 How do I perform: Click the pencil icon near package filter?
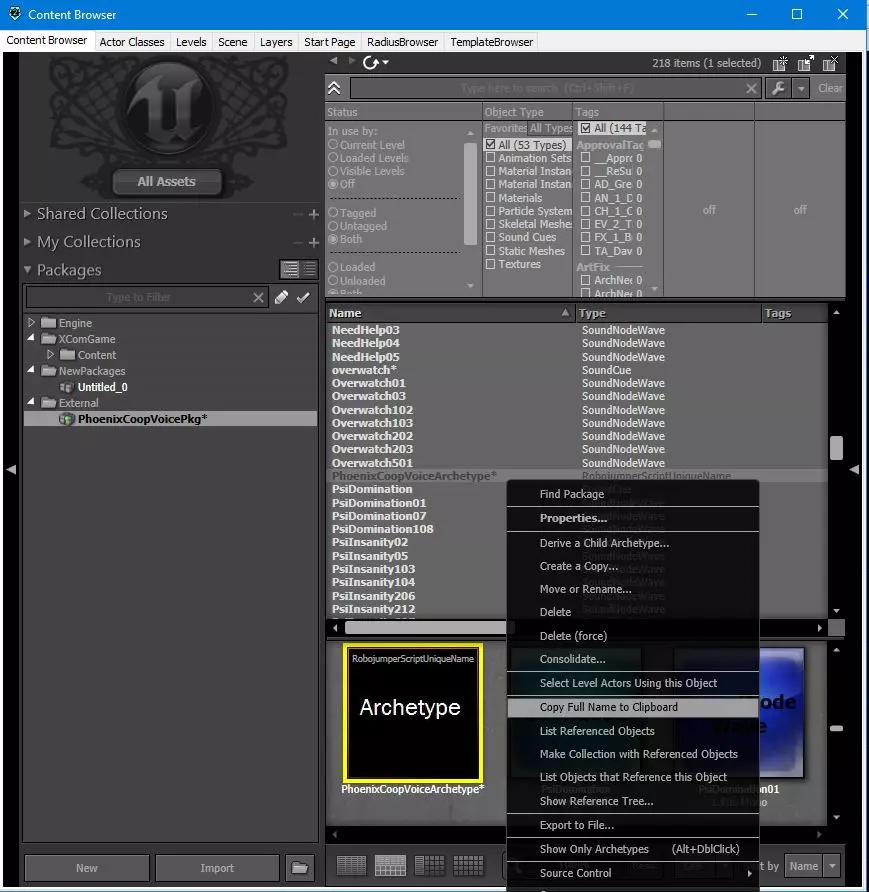(x=282, y=298)
